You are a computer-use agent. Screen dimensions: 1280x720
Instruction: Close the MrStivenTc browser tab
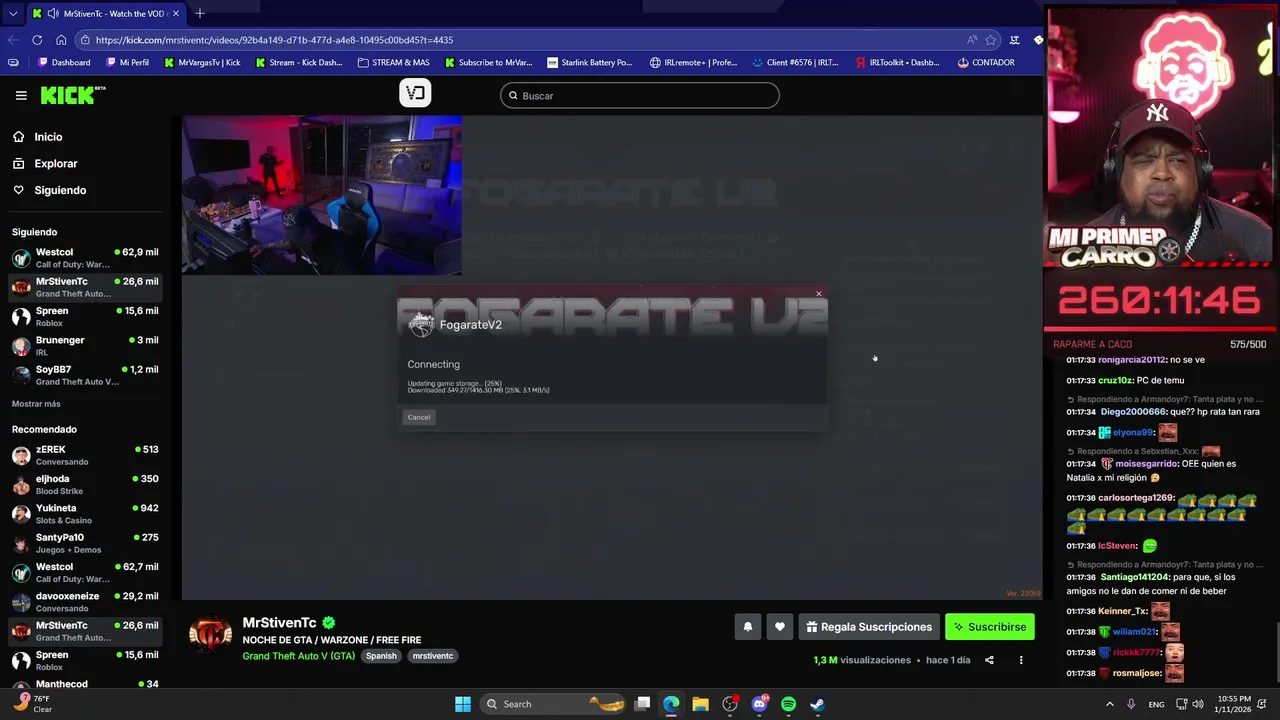pos(176,14)
